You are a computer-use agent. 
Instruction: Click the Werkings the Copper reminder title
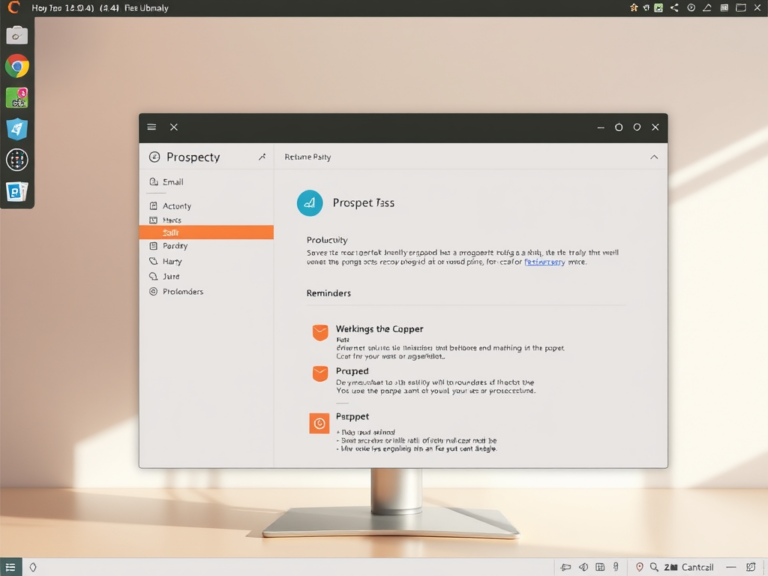pos(379,329)
